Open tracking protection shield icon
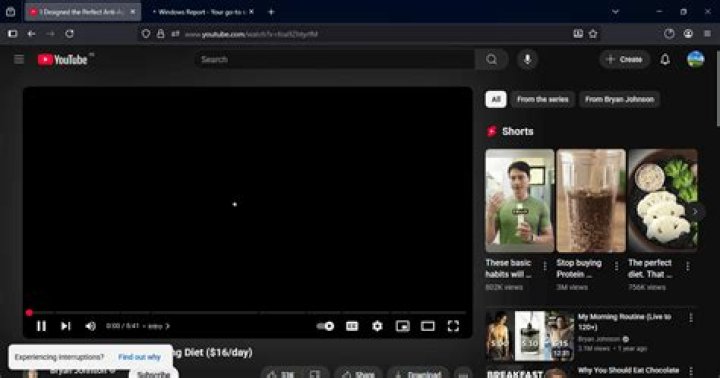This screenshot has height=378, width=720. pyautogui.click(x=146, y=34)
